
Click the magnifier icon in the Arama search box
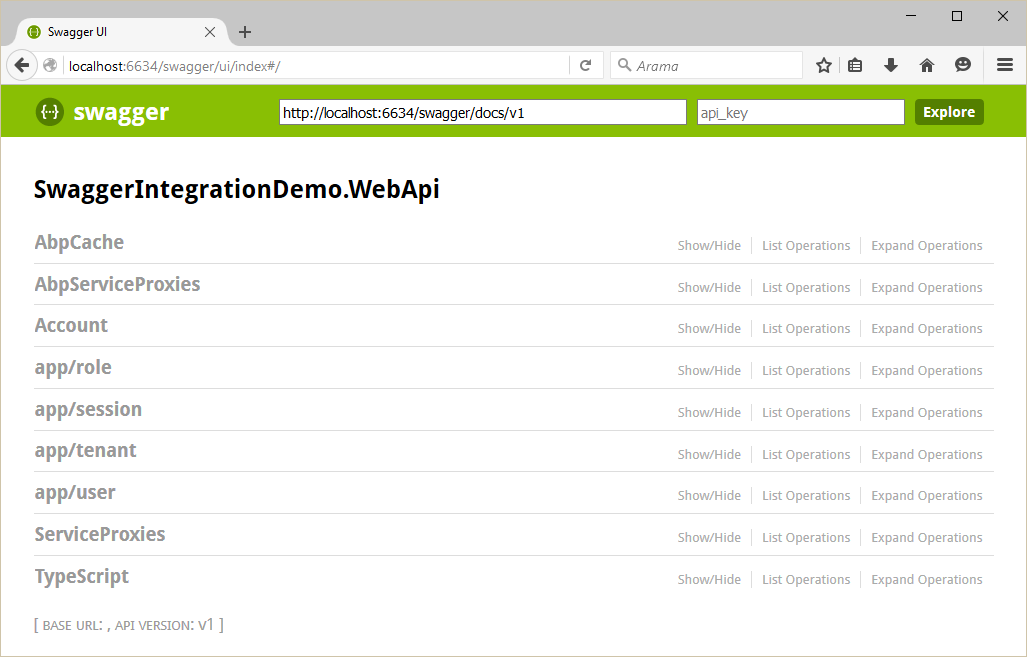(x=624, y=65)
